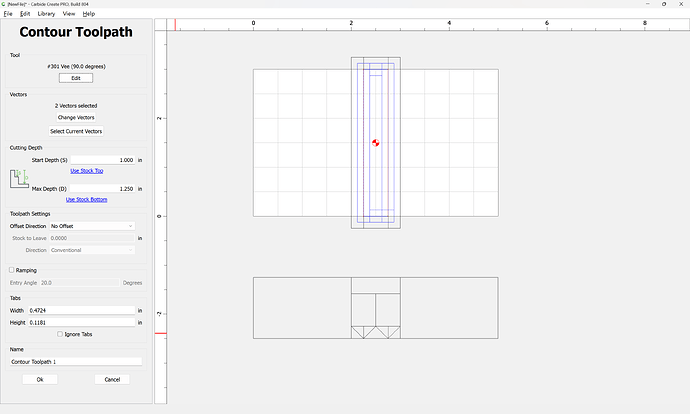The width and height of the screenshot is (690, 414).
Task: Open the View menu
Action: point(69,14)
